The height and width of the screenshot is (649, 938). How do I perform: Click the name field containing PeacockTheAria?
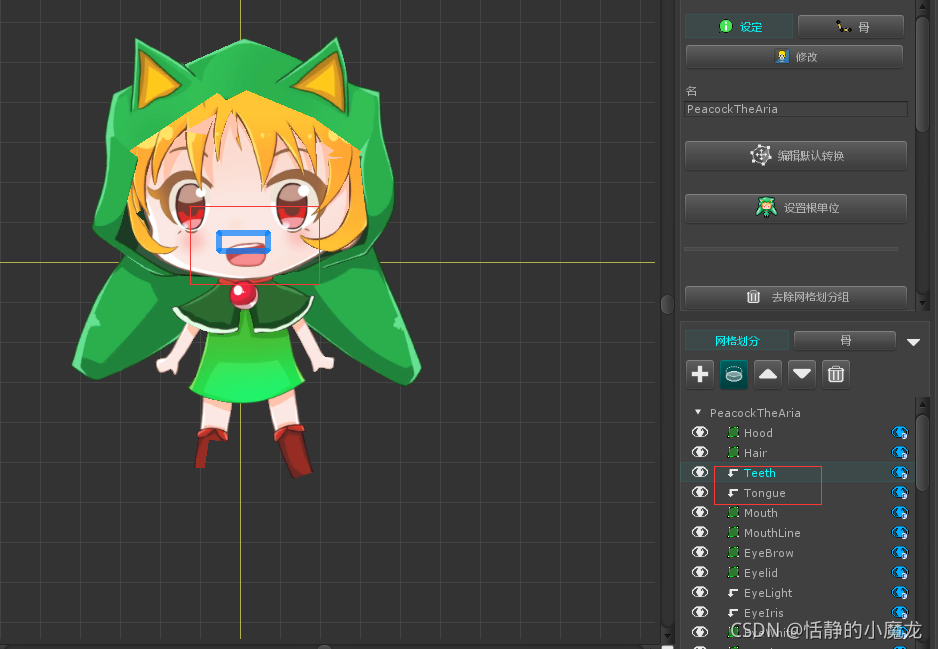click(796, 109)
